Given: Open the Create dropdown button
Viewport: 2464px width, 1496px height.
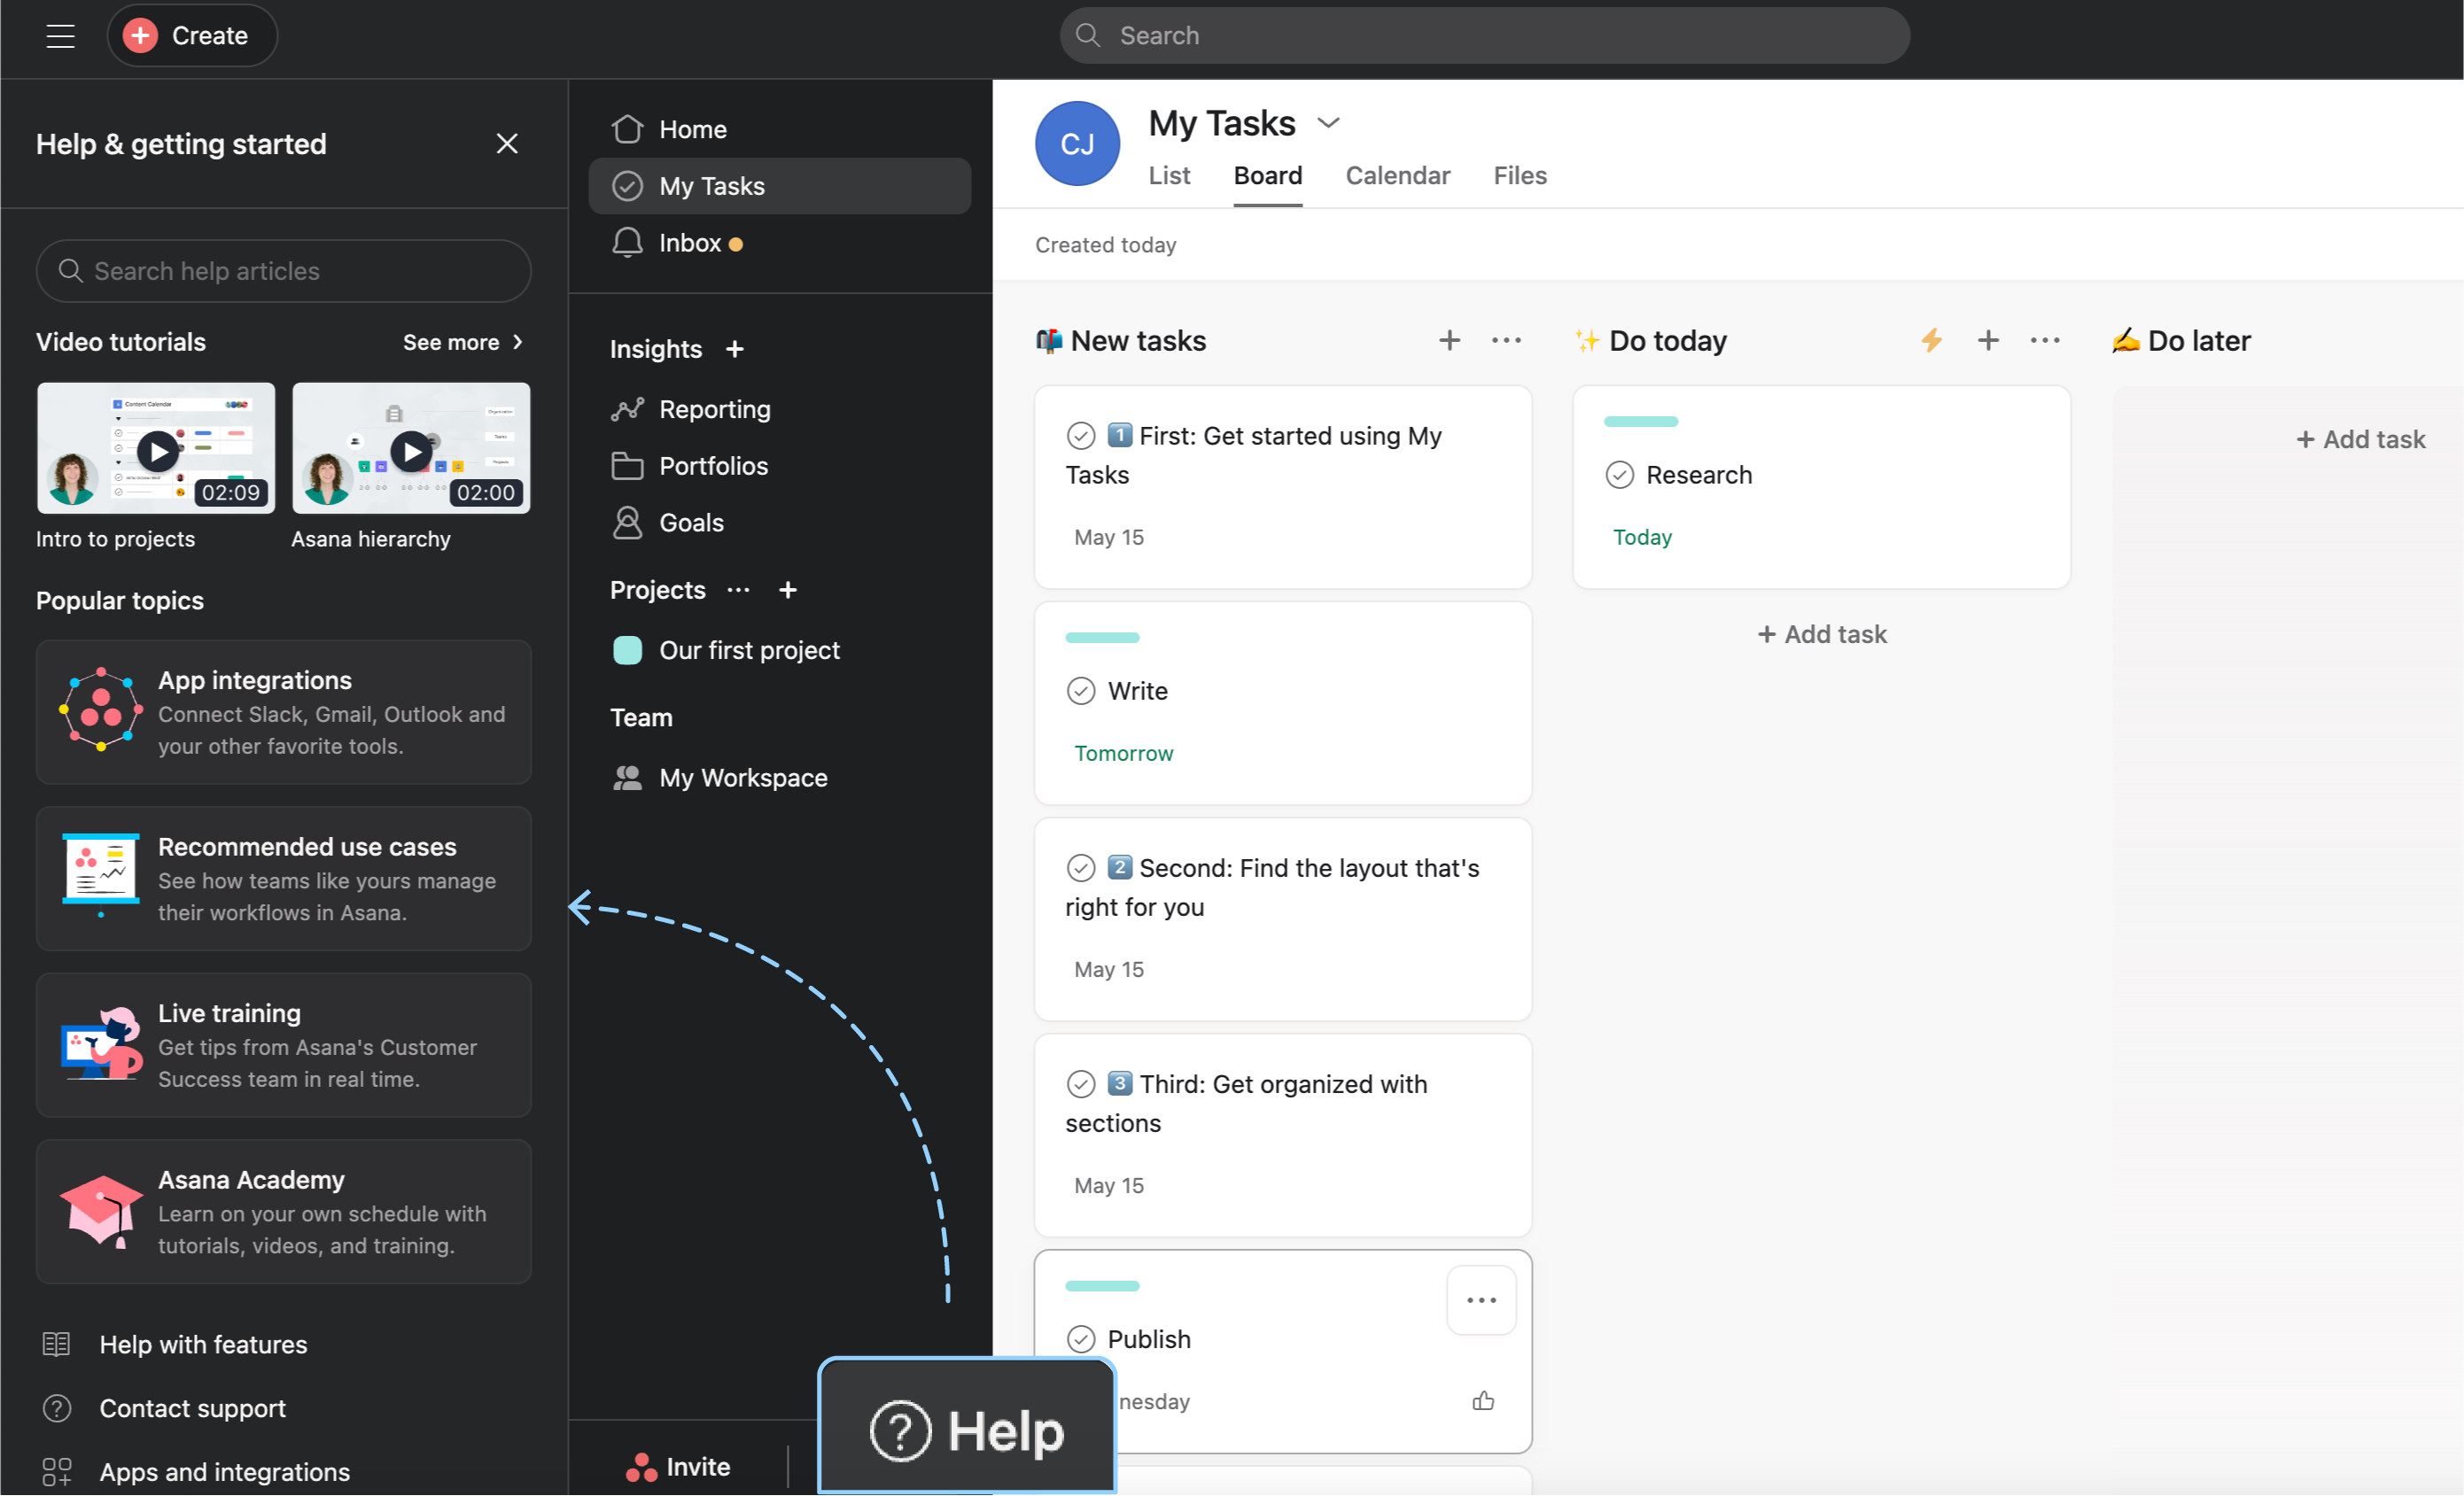Looking at the screenshot, I should [x=192, y=36].
